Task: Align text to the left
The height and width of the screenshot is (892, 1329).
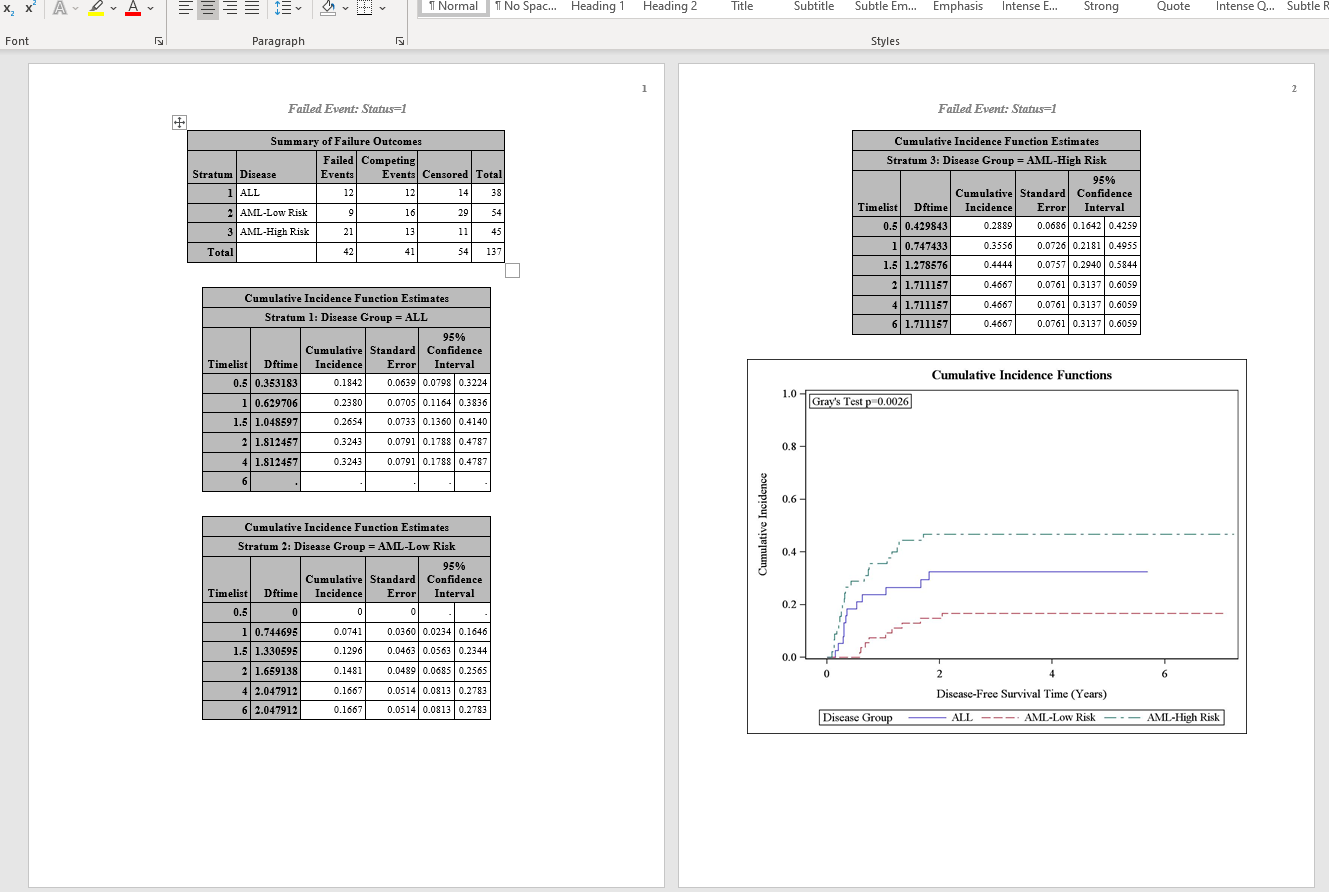Action: [x=185, y=8]
